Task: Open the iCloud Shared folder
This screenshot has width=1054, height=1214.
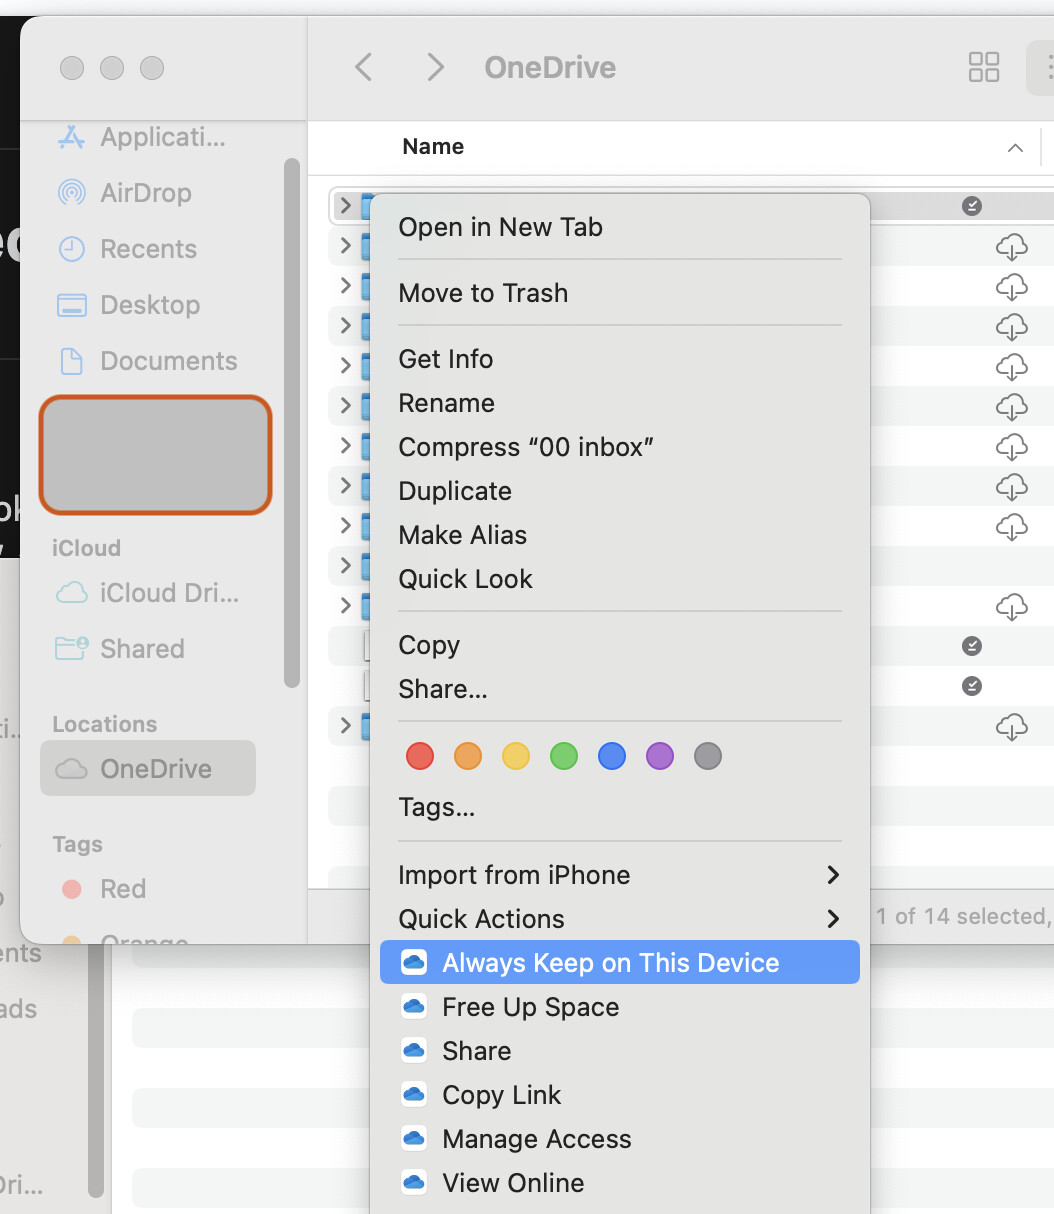Action: [120, 649]
